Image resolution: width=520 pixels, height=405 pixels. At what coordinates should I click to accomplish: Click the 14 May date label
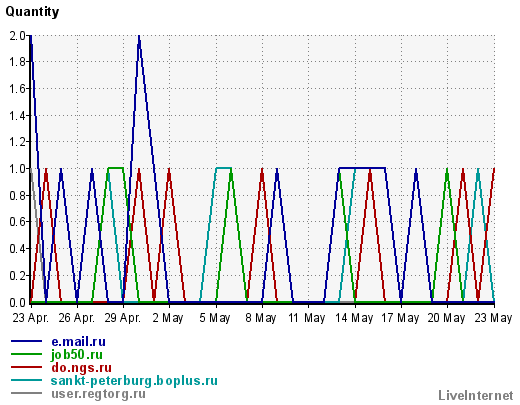[354, 318]
